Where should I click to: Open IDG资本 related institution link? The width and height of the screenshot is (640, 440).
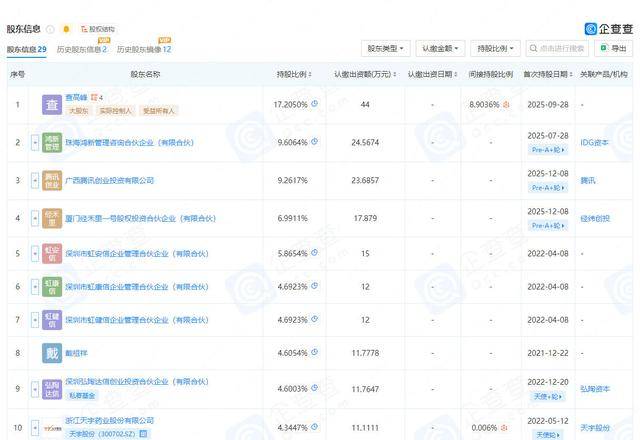pos(594,142)
